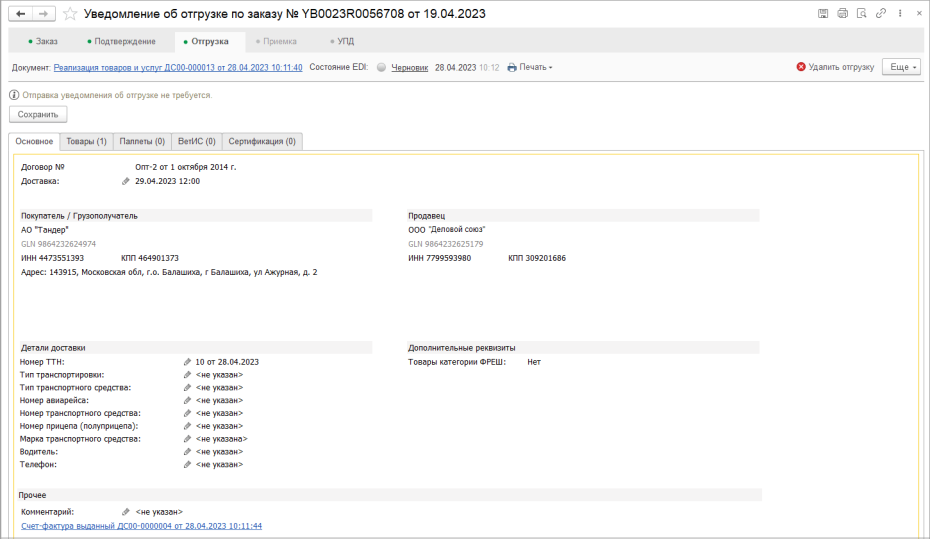The image size is (930, 539).
Task: Close the shipment notice window
Action: point(919,13)
